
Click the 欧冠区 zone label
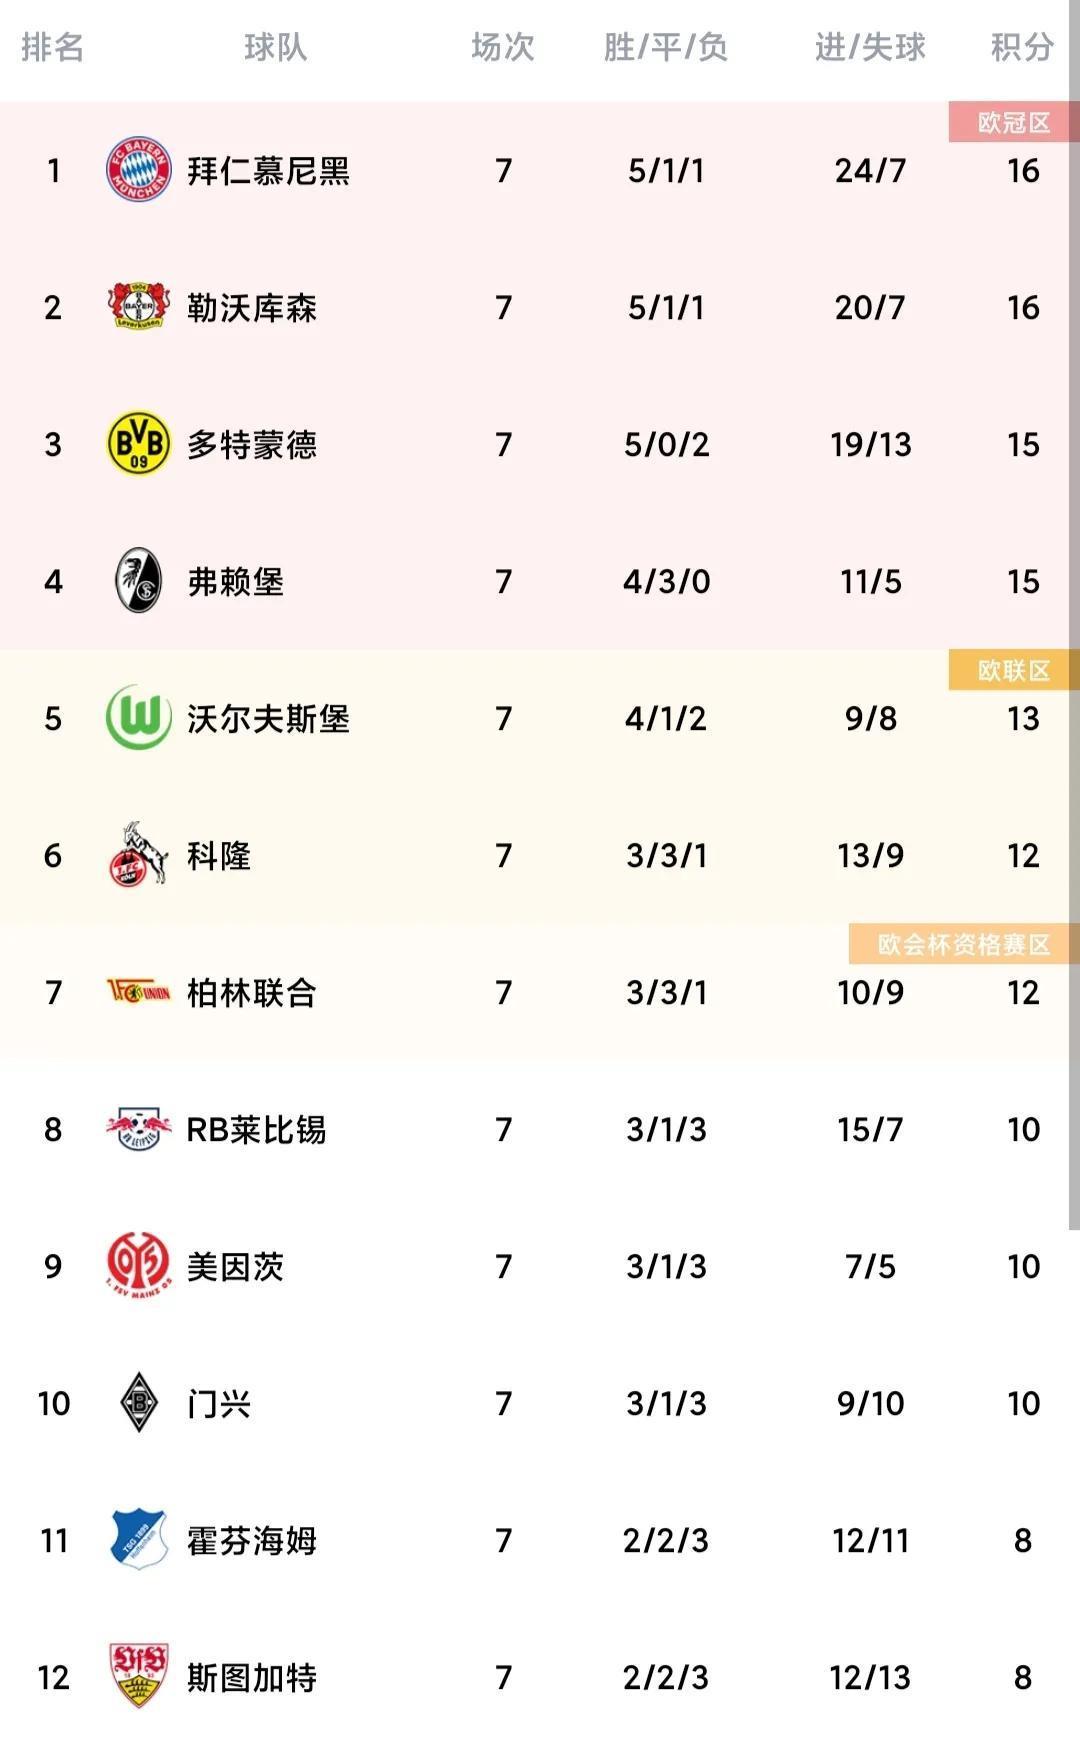click(1013, 122)
